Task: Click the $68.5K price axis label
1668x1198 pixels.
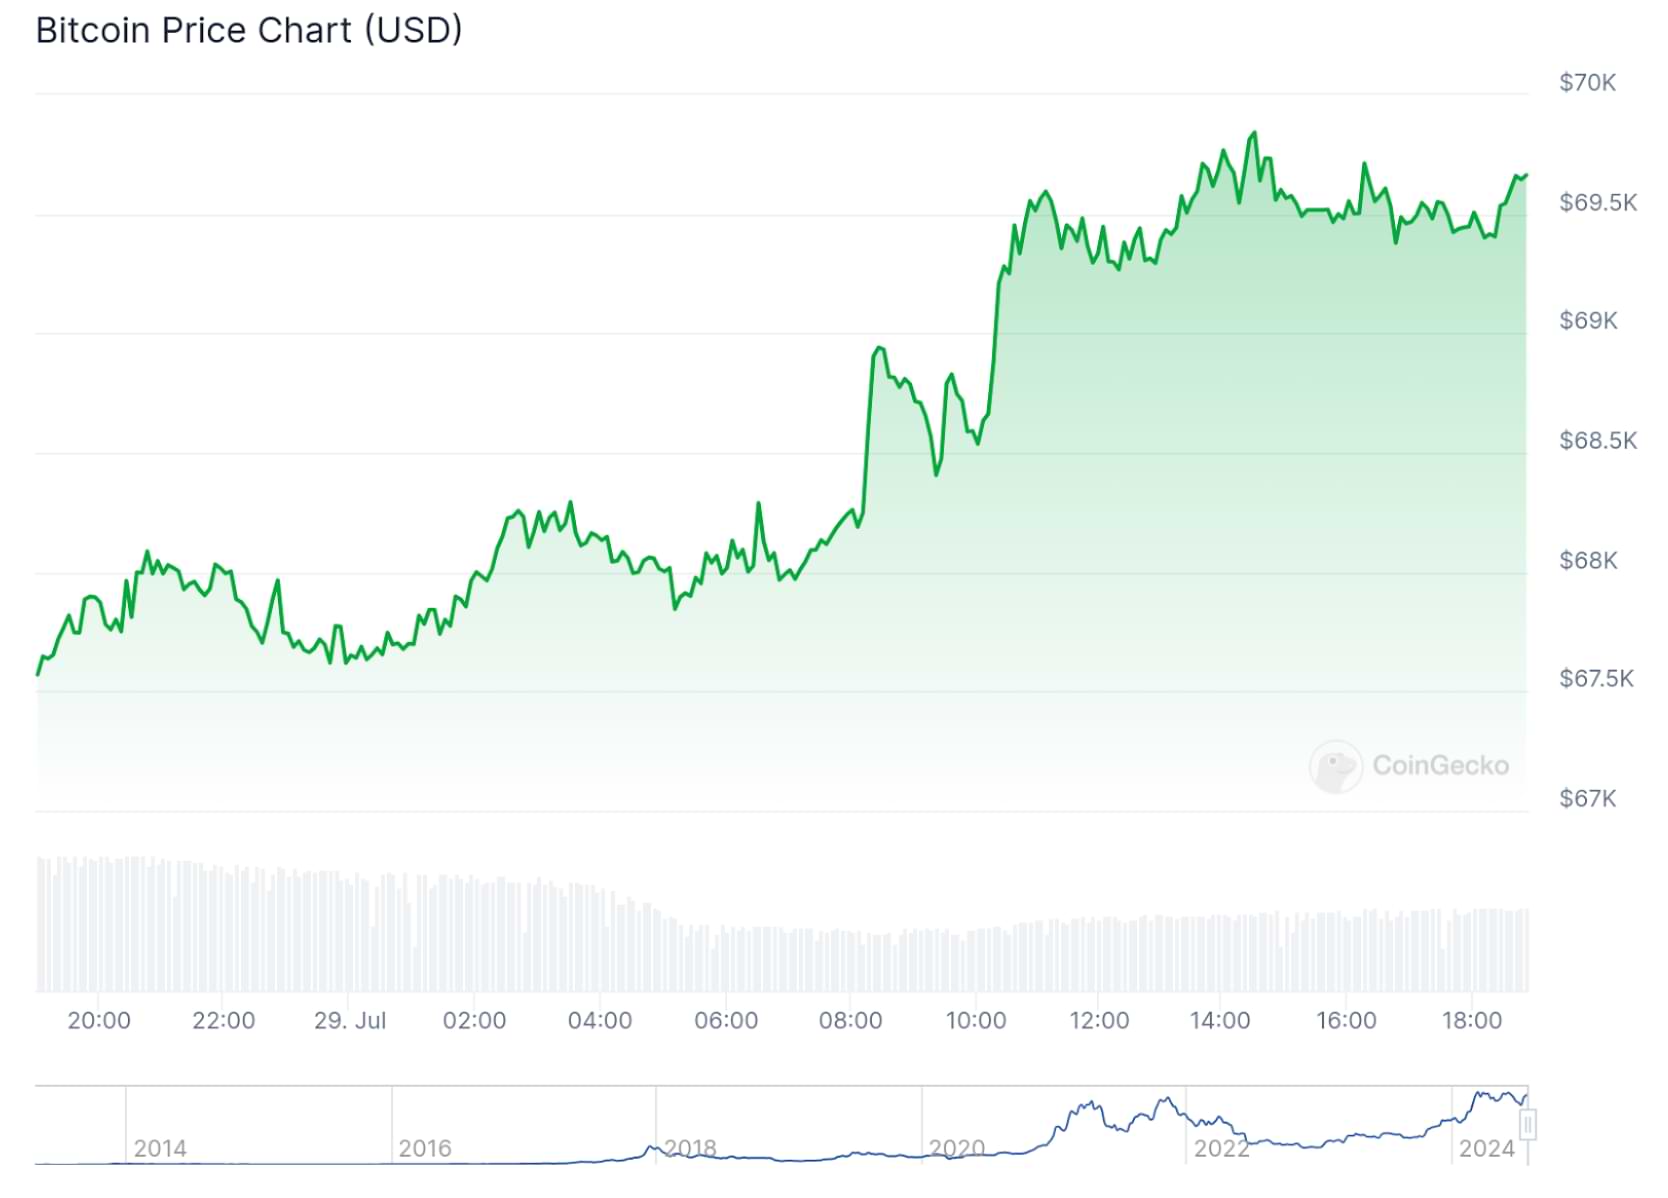Action: (1597, 441)
